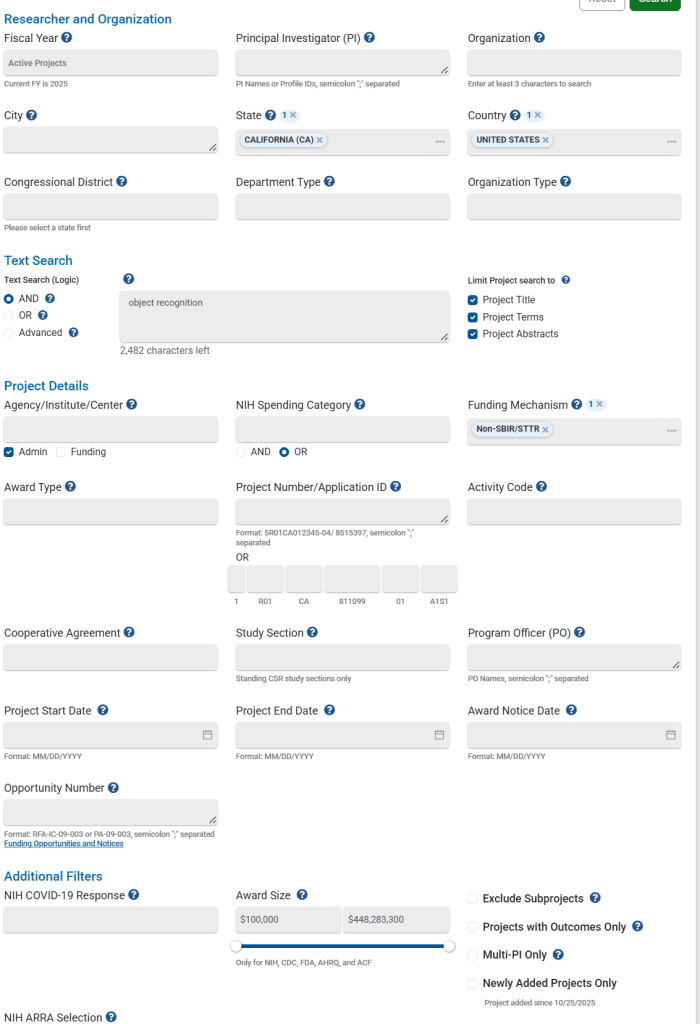This screenshot has width=700, height=1024.
Task: Open the Funding Opportunities and Notices link
Action: tap(64, 844)
